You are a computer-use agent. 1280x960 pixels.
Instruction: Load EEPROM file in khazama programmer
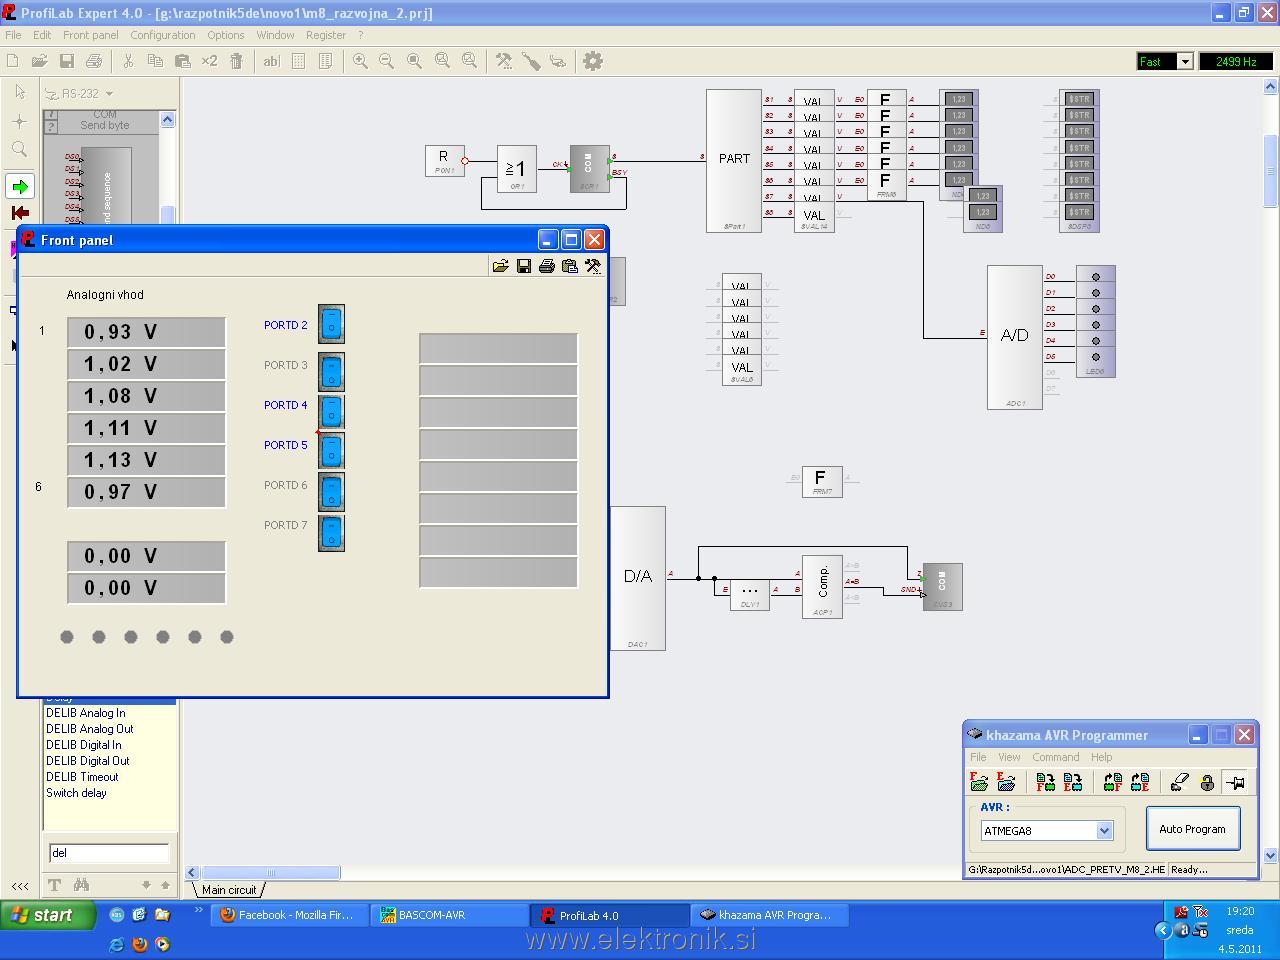(x=1006, y=782)
